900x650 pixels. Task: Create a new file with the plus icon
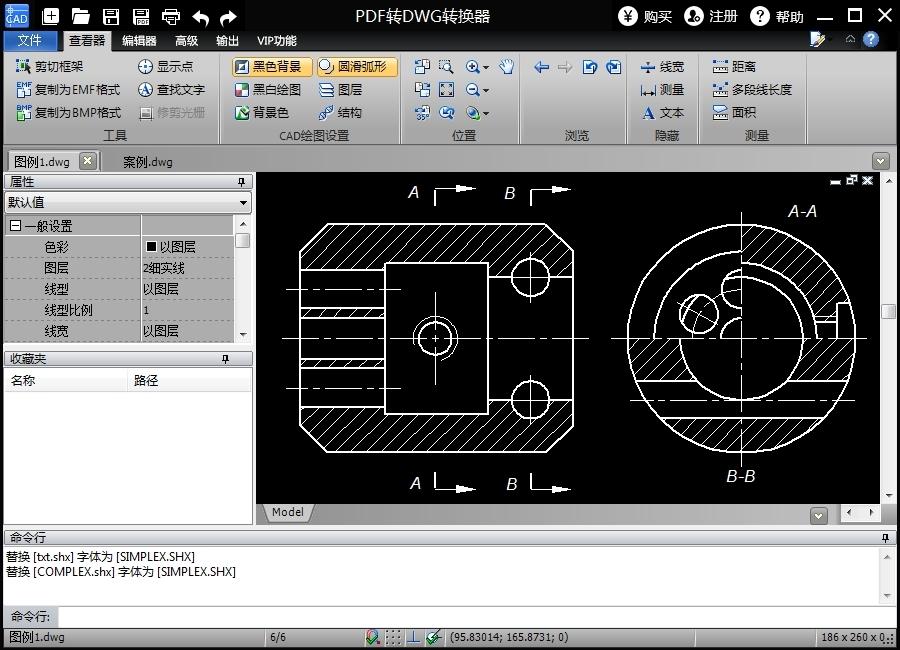click(51, 17)
